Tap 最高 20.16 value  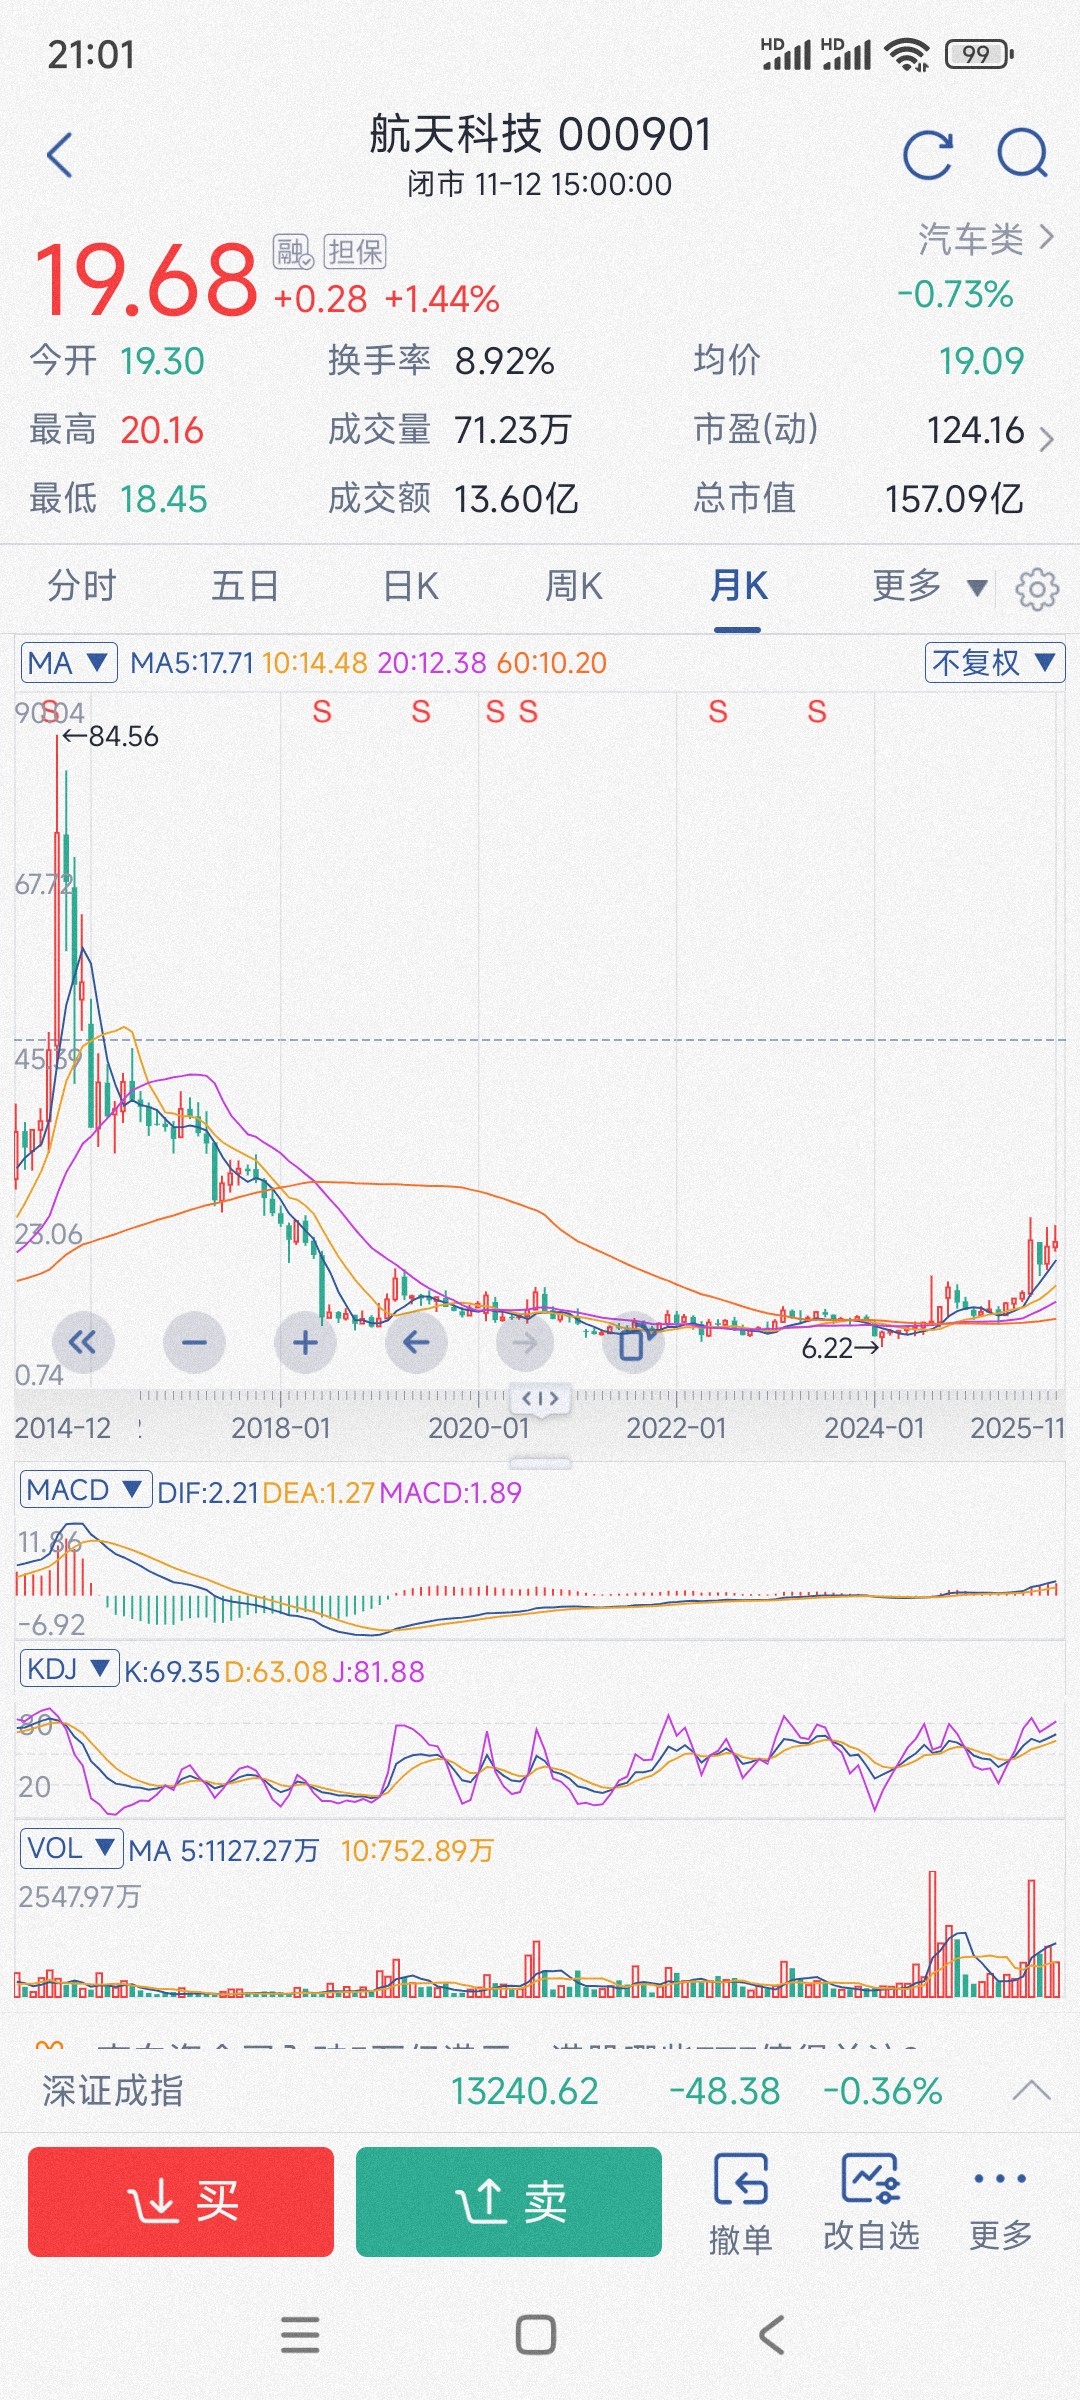click(162, 430)
